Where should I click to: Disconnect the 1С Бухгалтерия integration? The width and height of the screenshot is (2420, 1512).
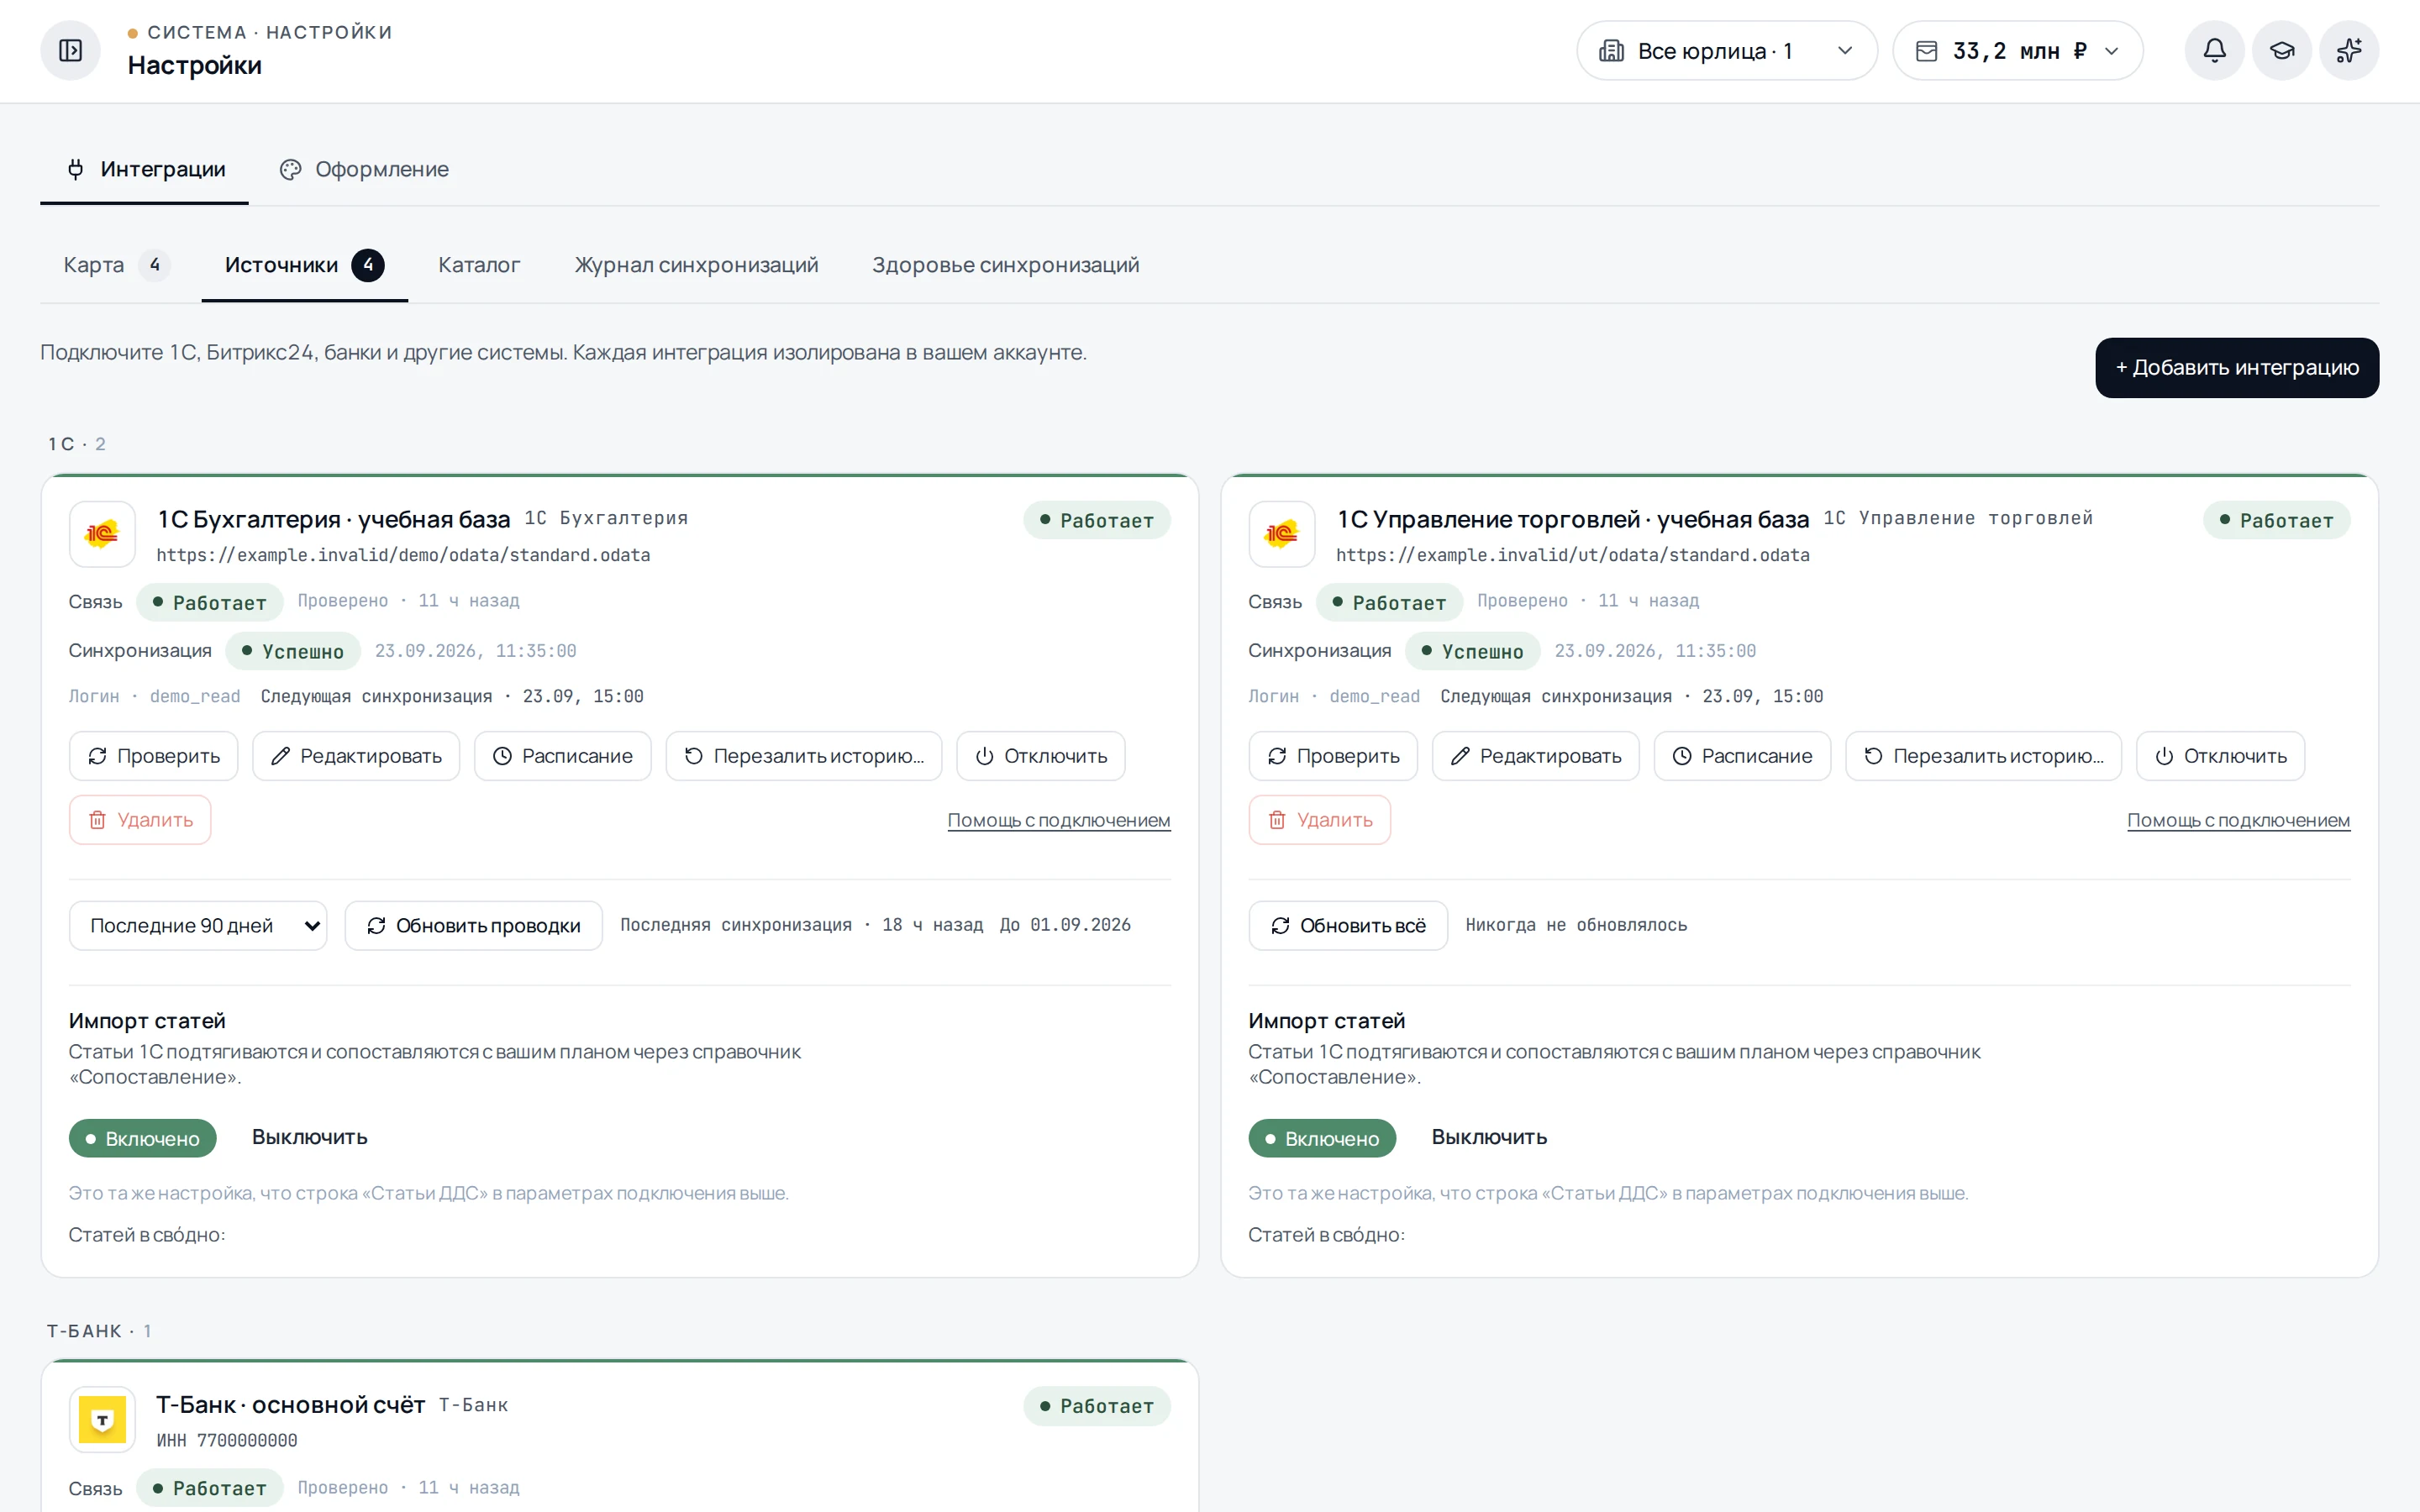pos(1041,756)
